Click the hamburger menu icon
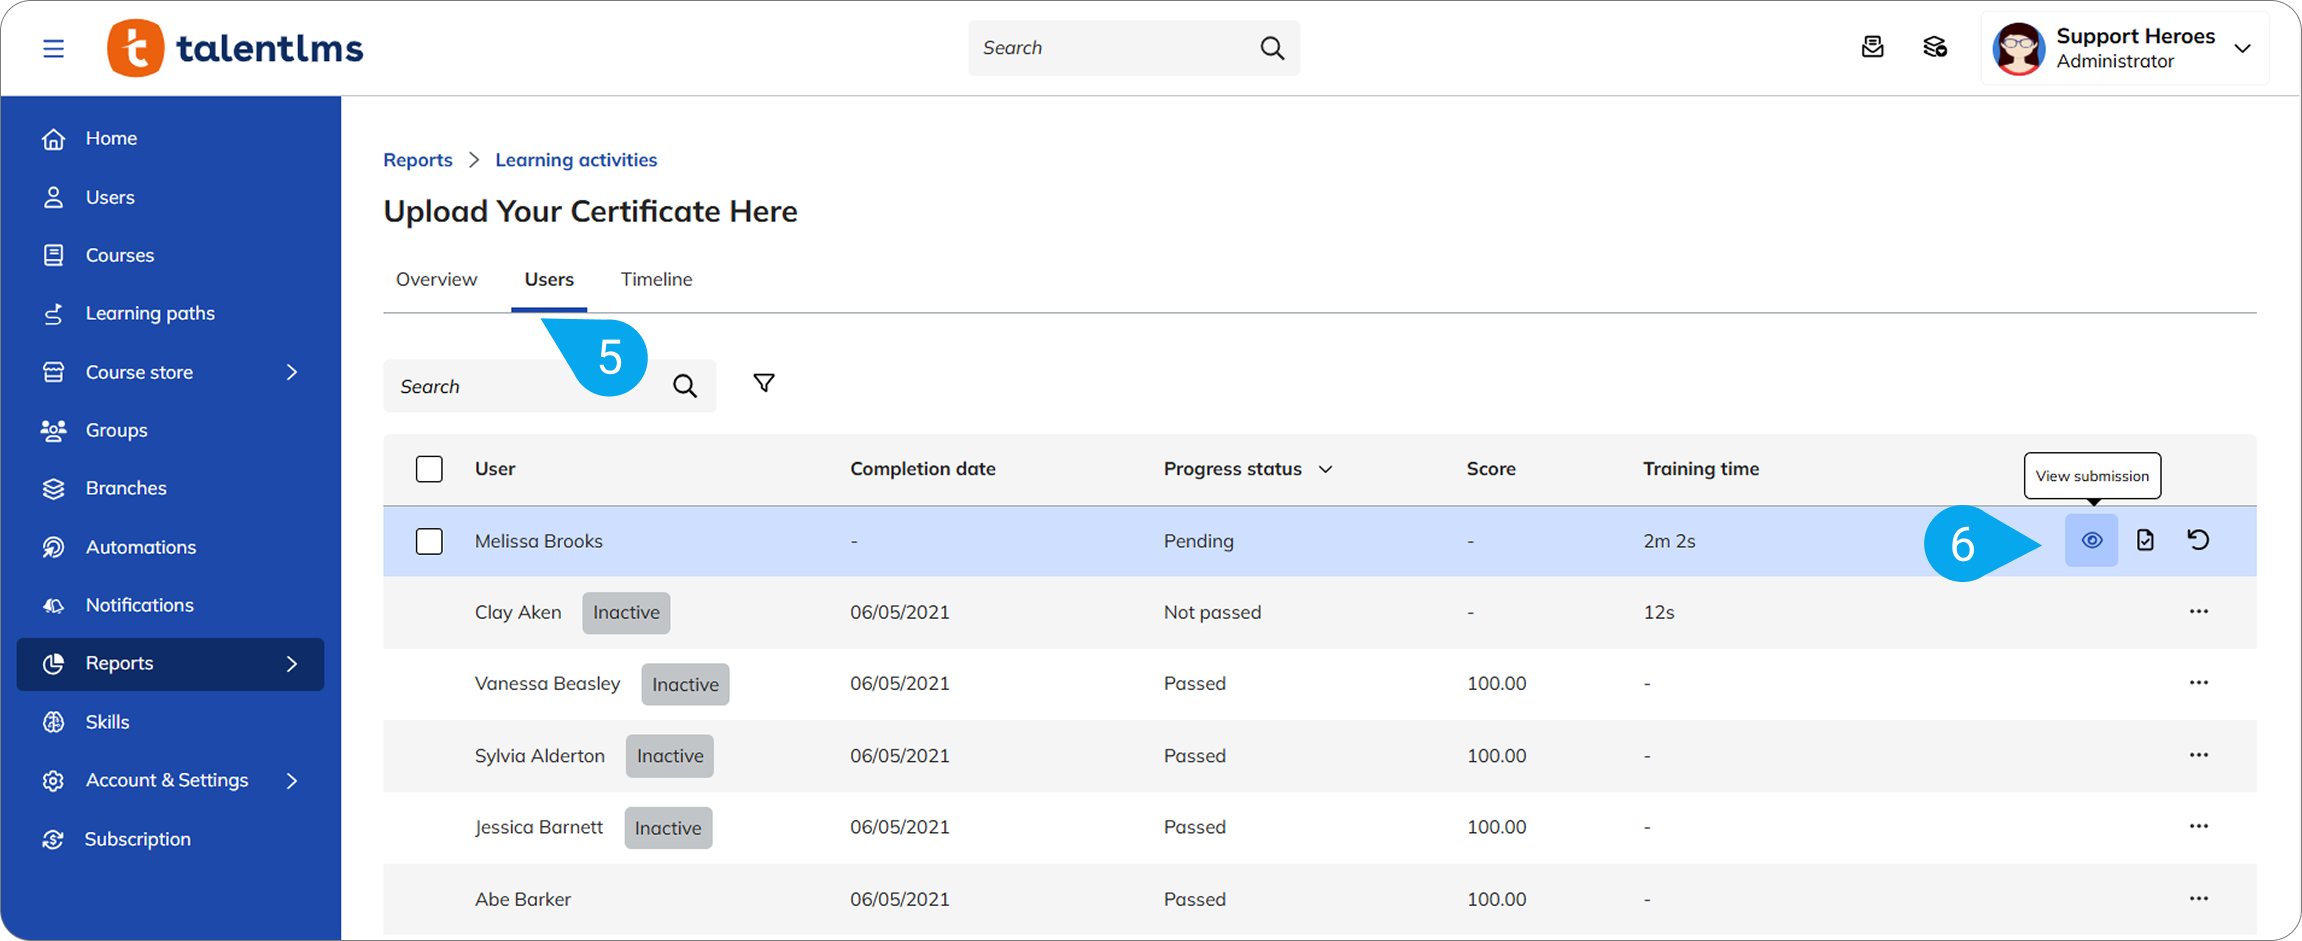Viewport: 2302px width, 941px height. pyautogui.click(x=53, y=48)
